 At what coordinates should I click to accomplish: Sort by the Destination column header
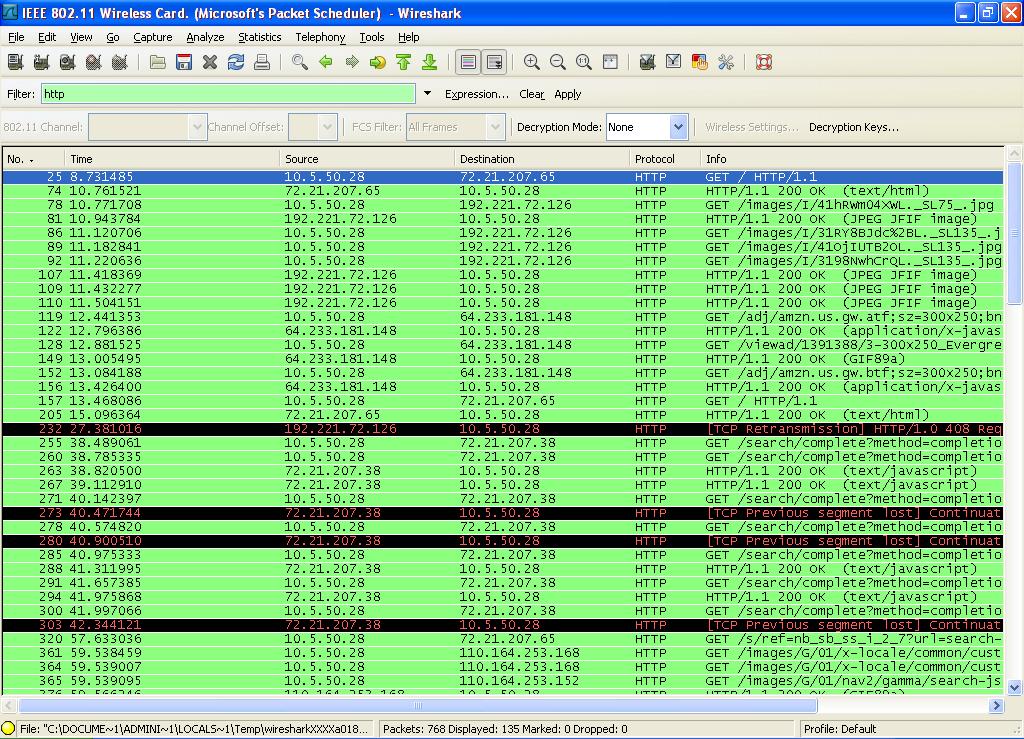click(541, 159)
